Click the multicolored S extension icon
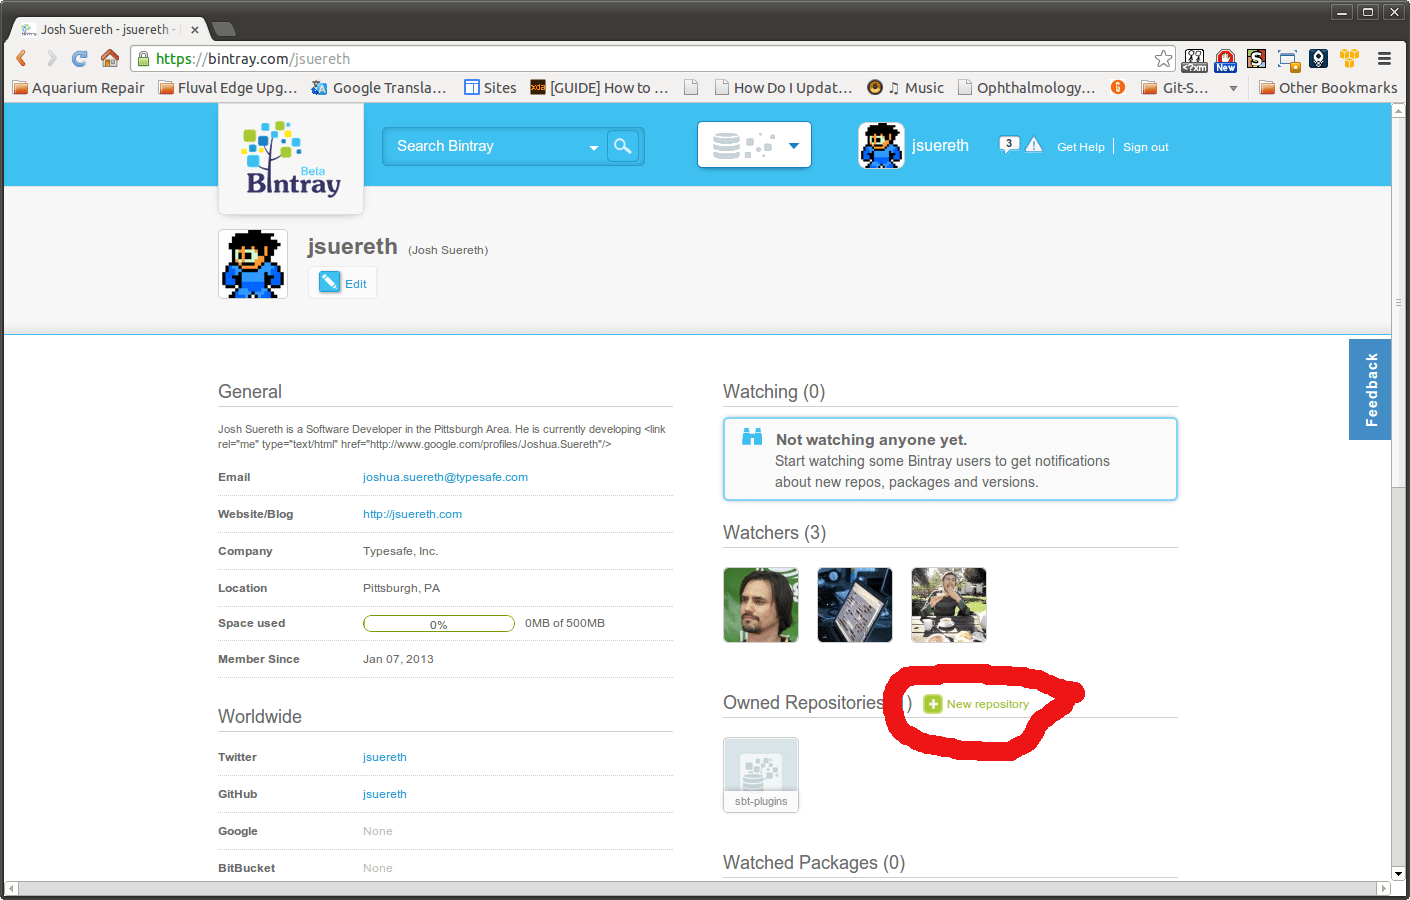Screen dimensions: 1410x900 1257,59
